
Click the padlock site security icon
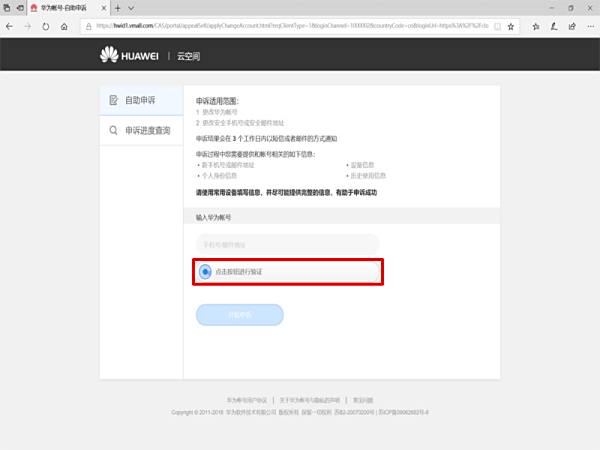tap(89, 26)
